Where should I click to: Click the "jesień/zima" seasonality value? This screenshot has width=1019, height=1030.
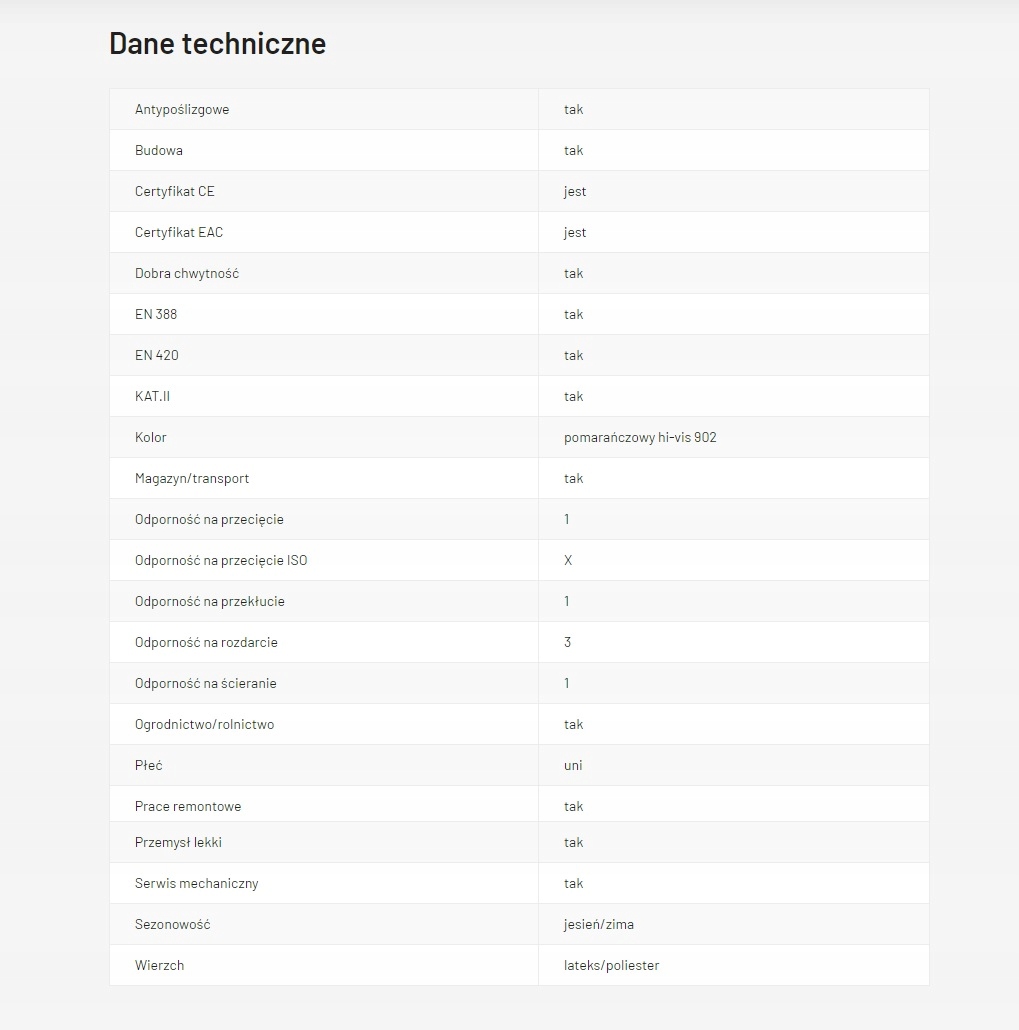598,924
